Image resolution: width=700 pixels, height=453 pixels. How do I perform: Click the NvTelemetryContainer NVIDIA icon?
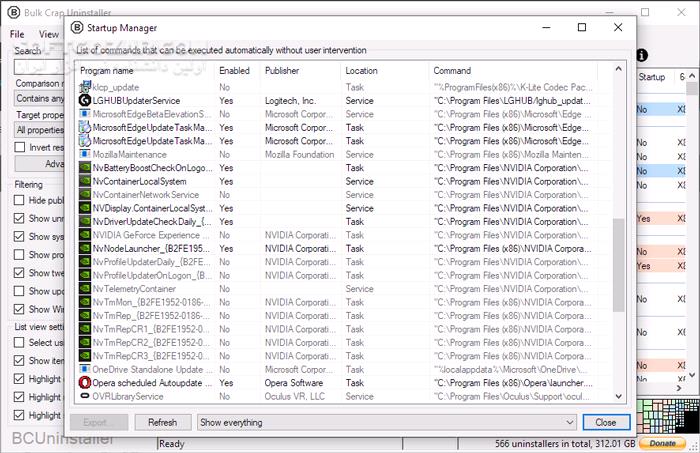85,289
